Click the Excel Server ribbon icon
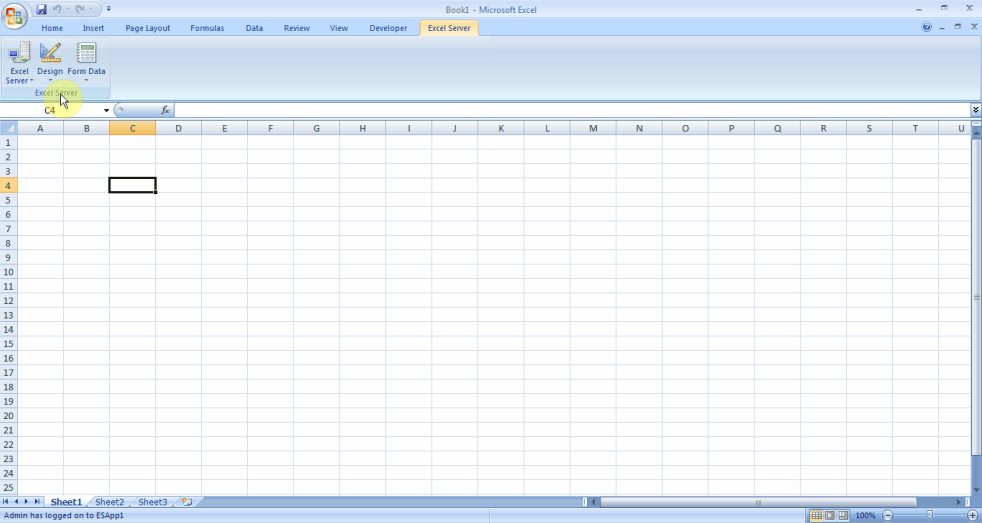Viewport: 982px width, 523px height. coord(19,63)
